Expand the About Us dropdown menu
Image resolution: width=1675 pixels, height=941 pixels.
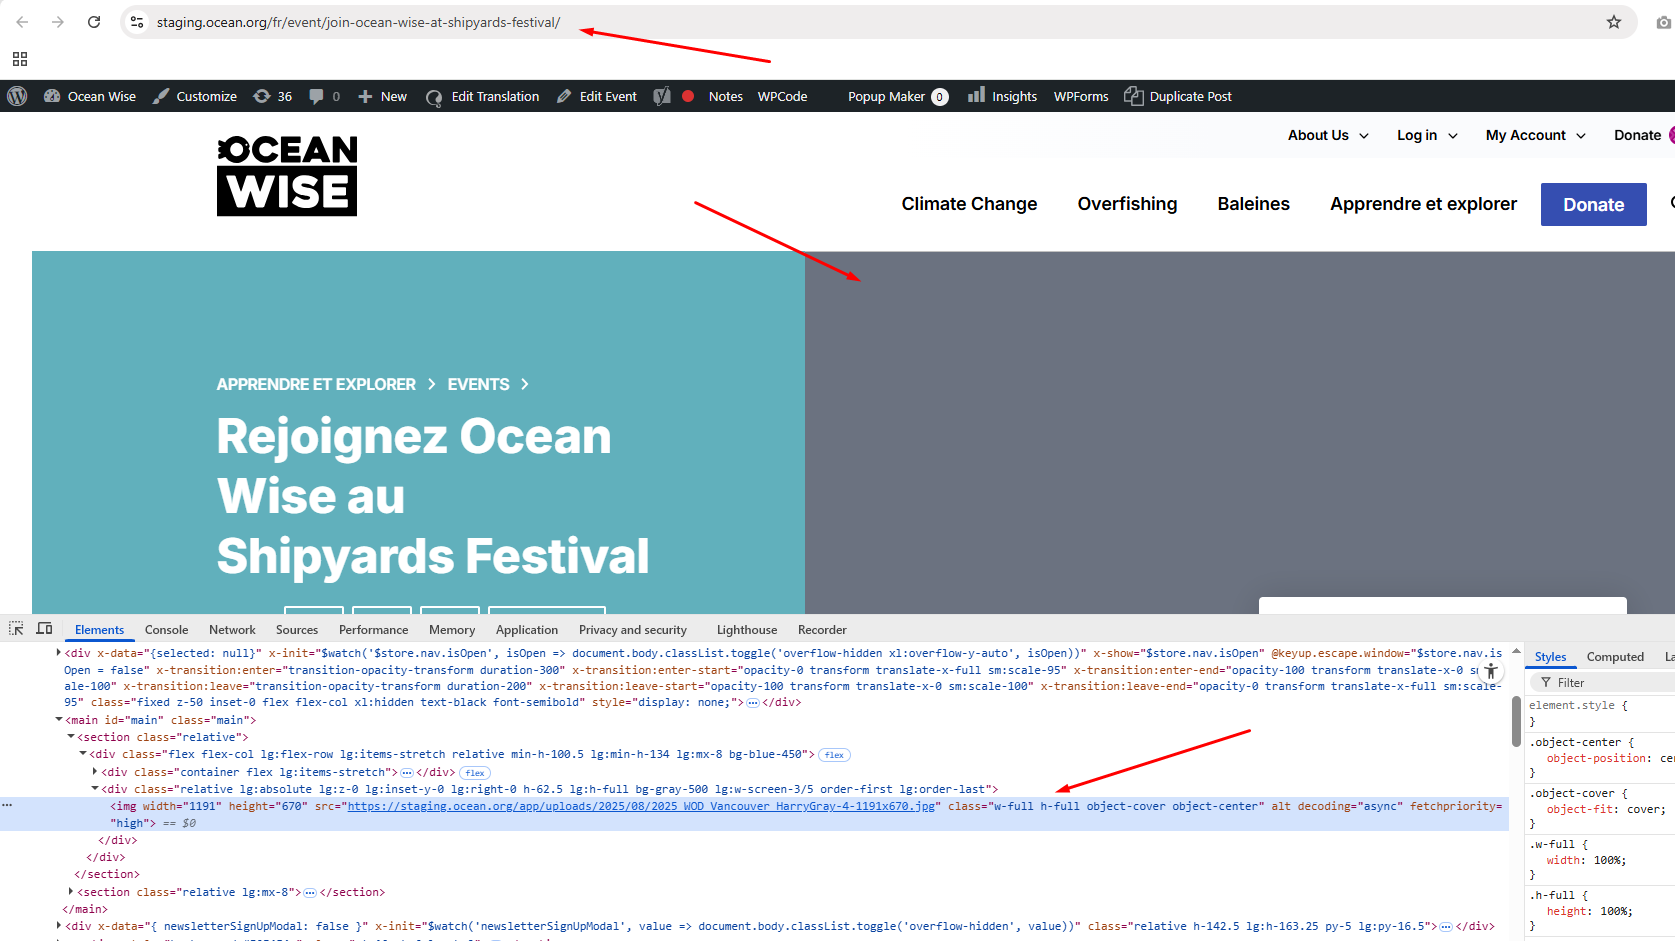pos(1327,135)
